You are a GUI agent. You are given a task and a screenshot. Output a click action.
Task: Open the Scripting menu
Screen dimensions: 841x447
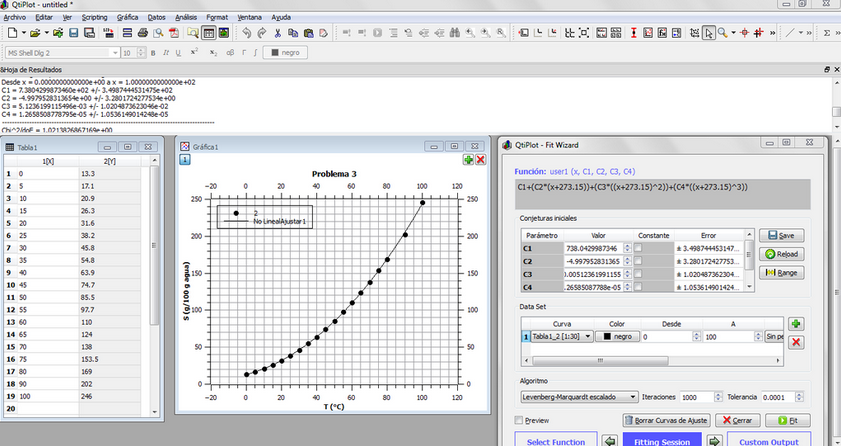pyautogui.click(x=94, y=17)
